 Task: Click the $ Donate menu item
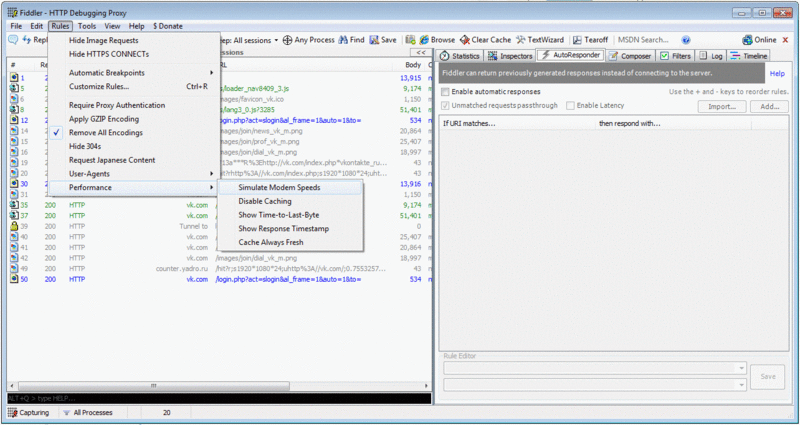point(167,26)
